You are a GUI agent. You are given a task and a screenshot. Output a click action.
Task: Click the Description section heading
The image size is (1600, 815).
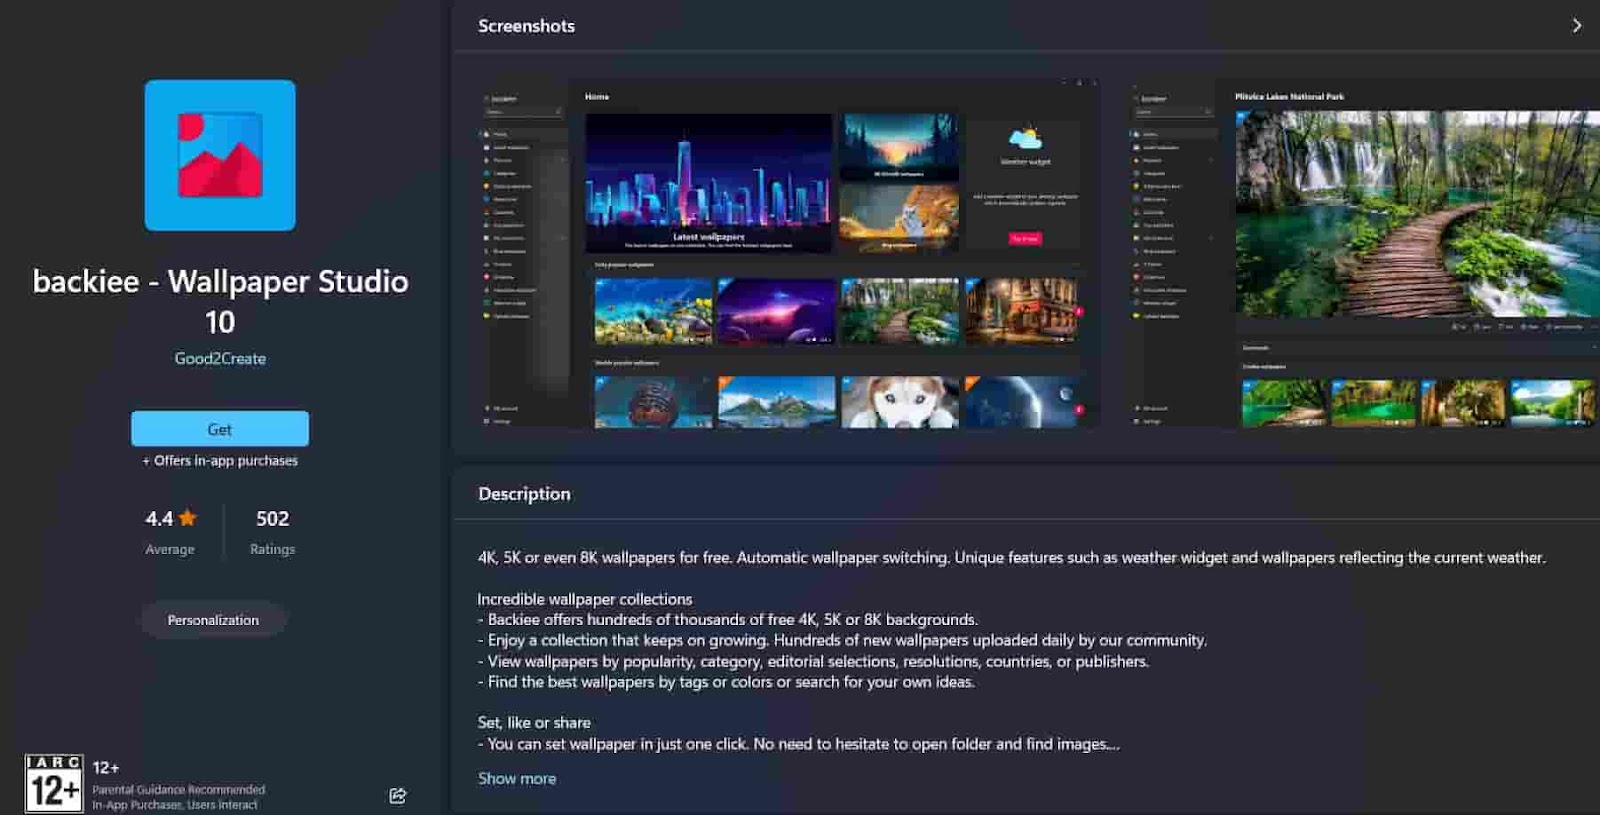524,494
